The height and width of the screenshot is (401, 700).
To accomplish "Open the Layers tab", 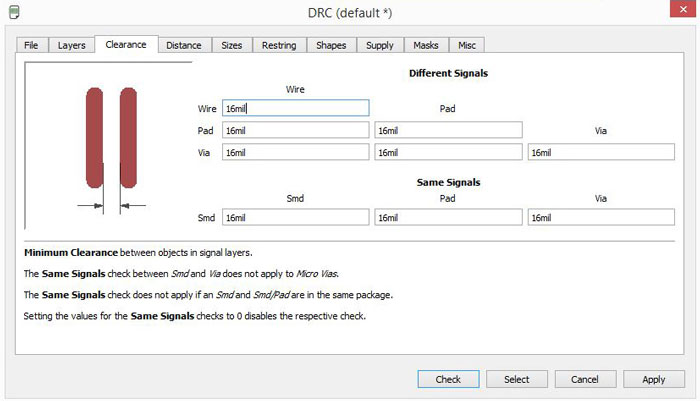I will point(71,46).
